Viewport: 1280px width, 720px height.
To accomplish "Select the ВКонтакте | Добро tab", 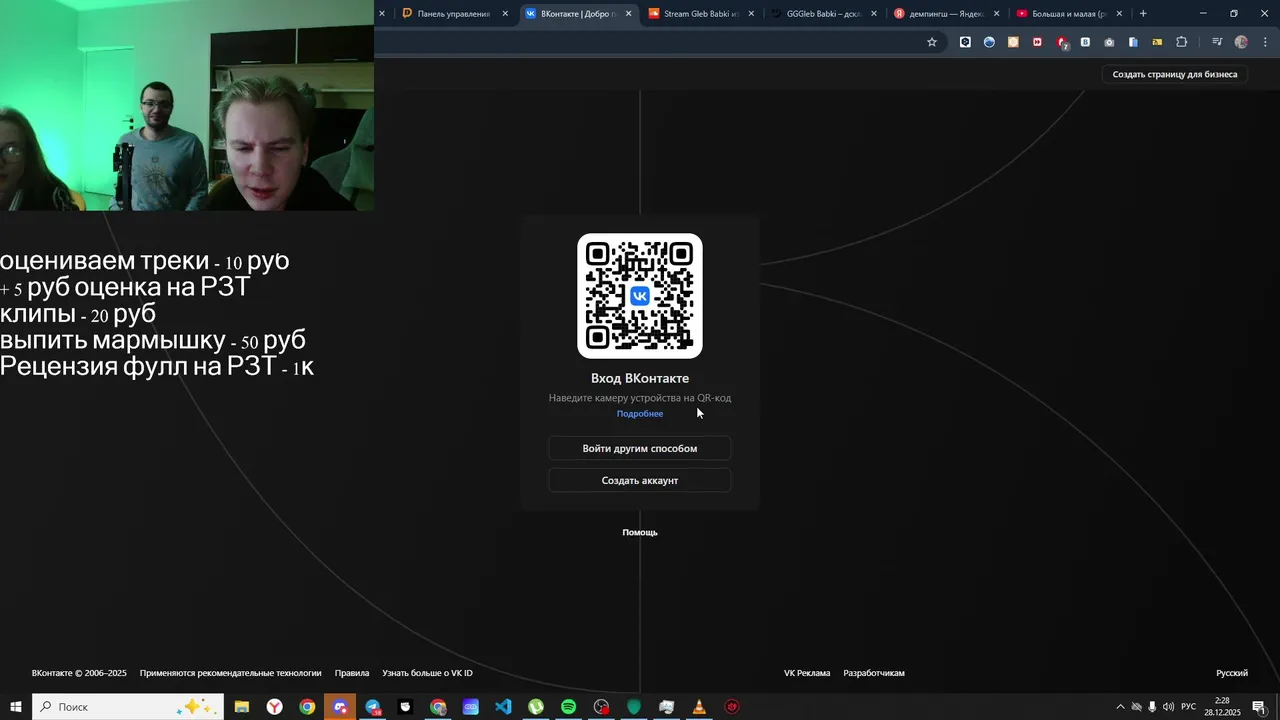I will (577, 14).
